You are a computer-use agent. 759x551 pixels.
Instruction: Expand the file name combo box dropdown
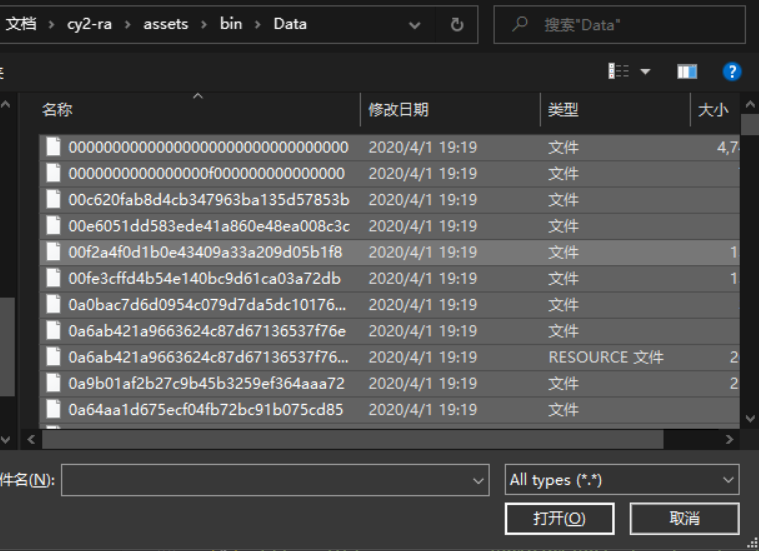click(479, 480)
